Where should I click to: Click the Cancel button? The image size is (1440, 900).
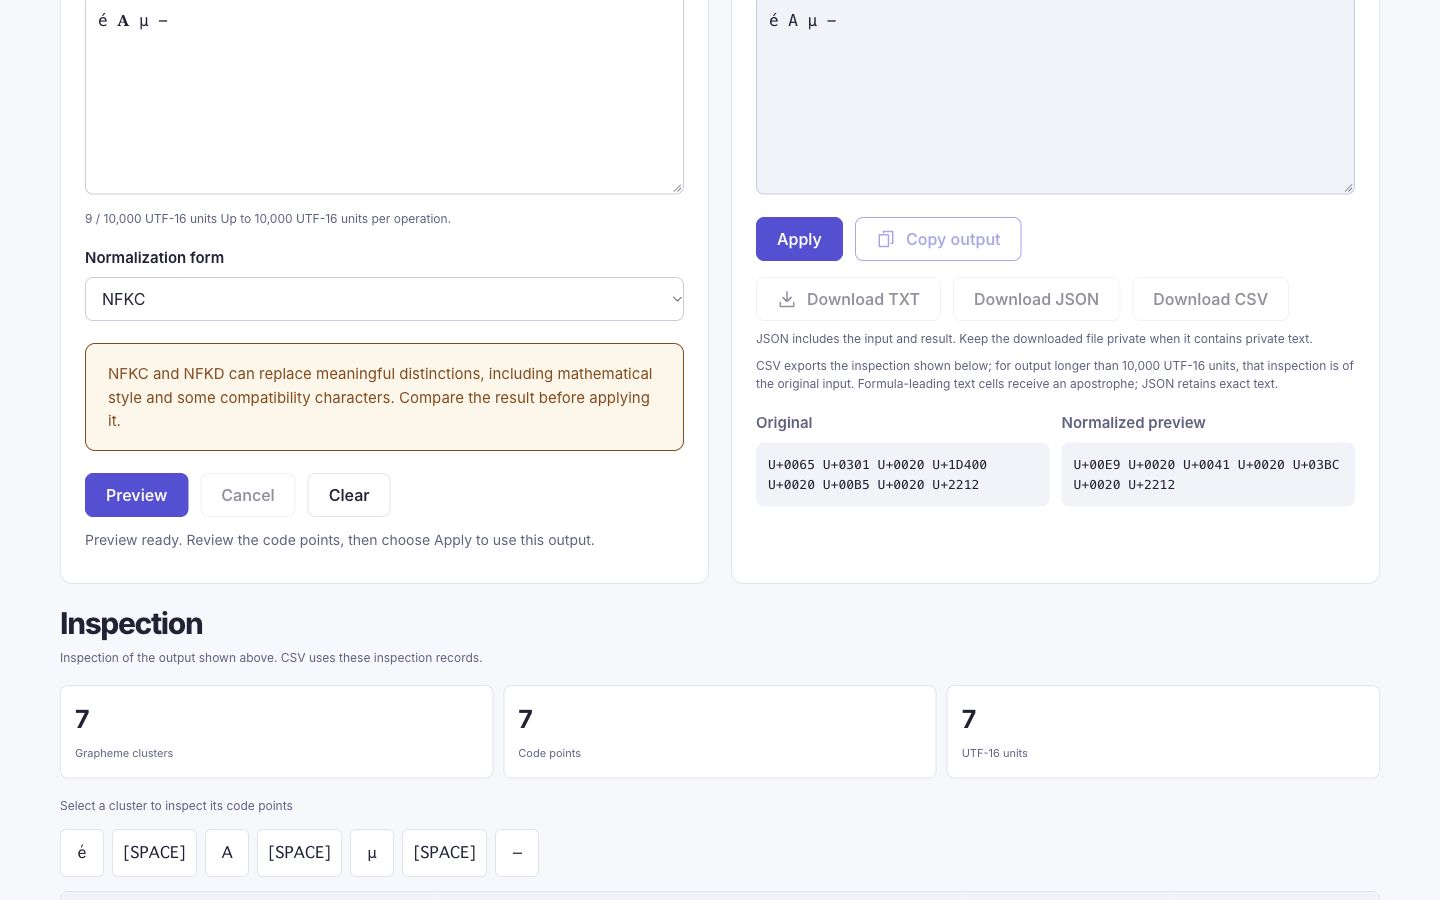[x=248, y=495]
